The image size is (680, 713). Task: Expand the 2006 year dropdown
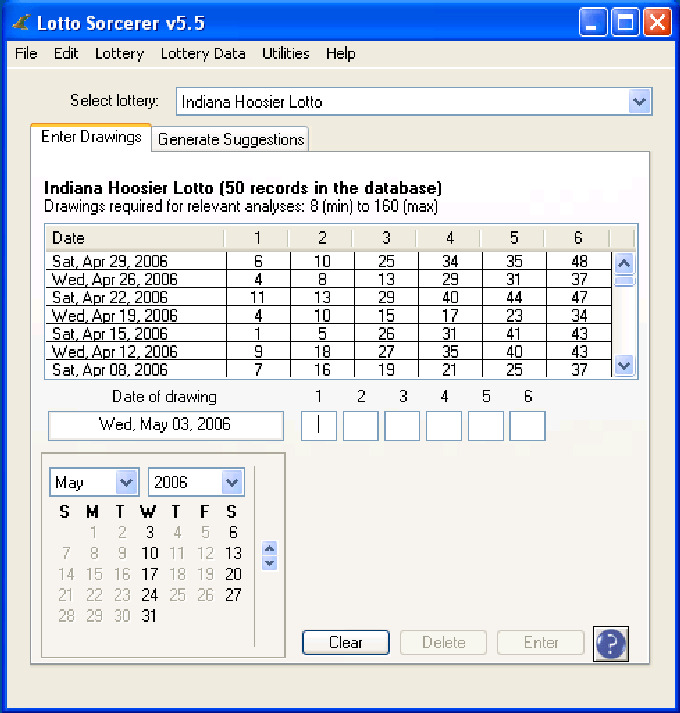(x=232, y=482)
